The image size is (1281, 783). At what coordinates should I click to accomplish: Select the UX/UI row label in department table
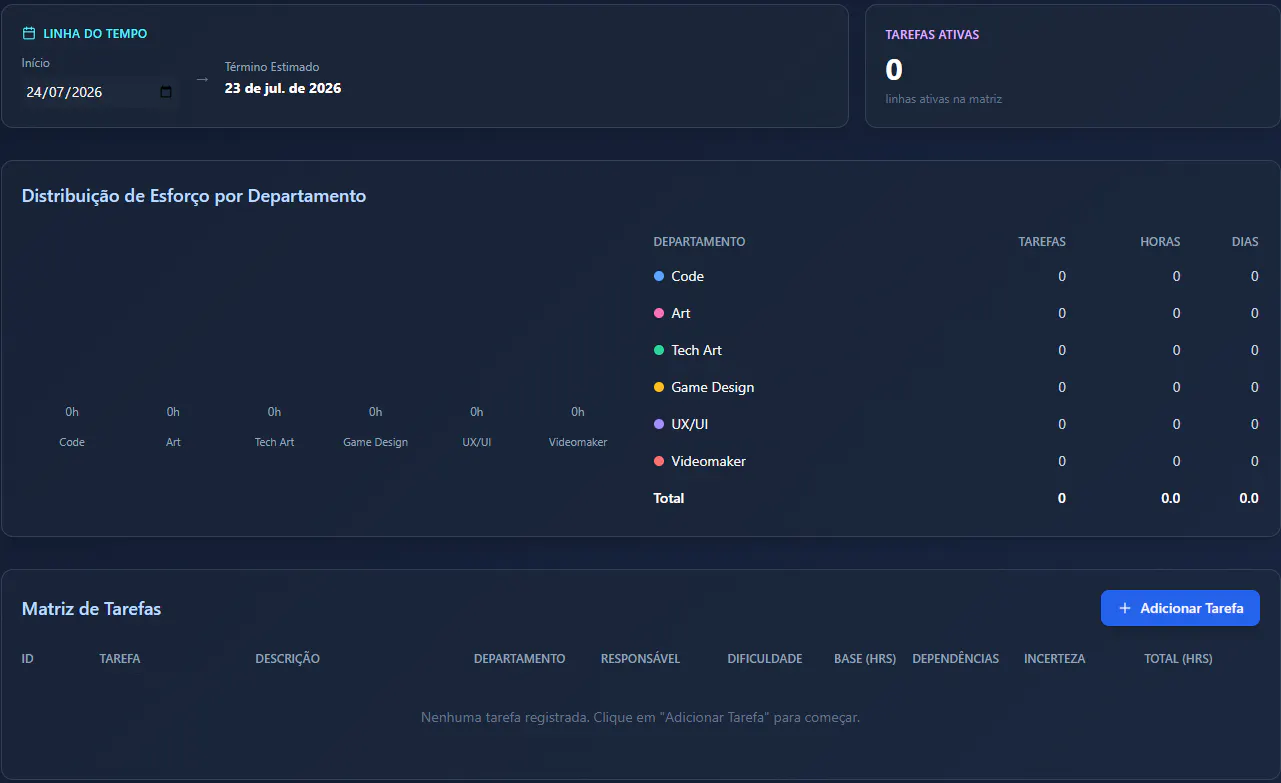pos(690,424)
